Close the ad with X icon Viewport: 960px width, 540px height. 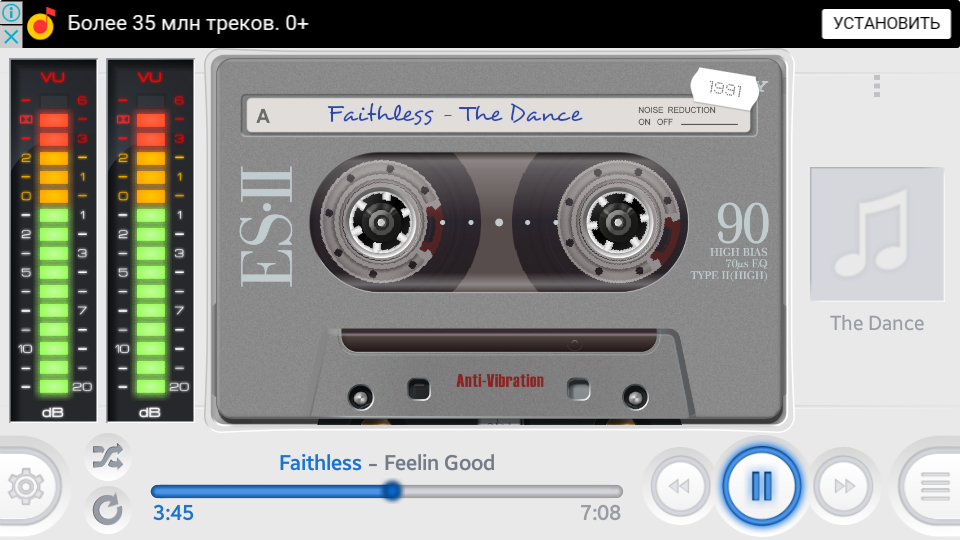click(x=11, y=37)
